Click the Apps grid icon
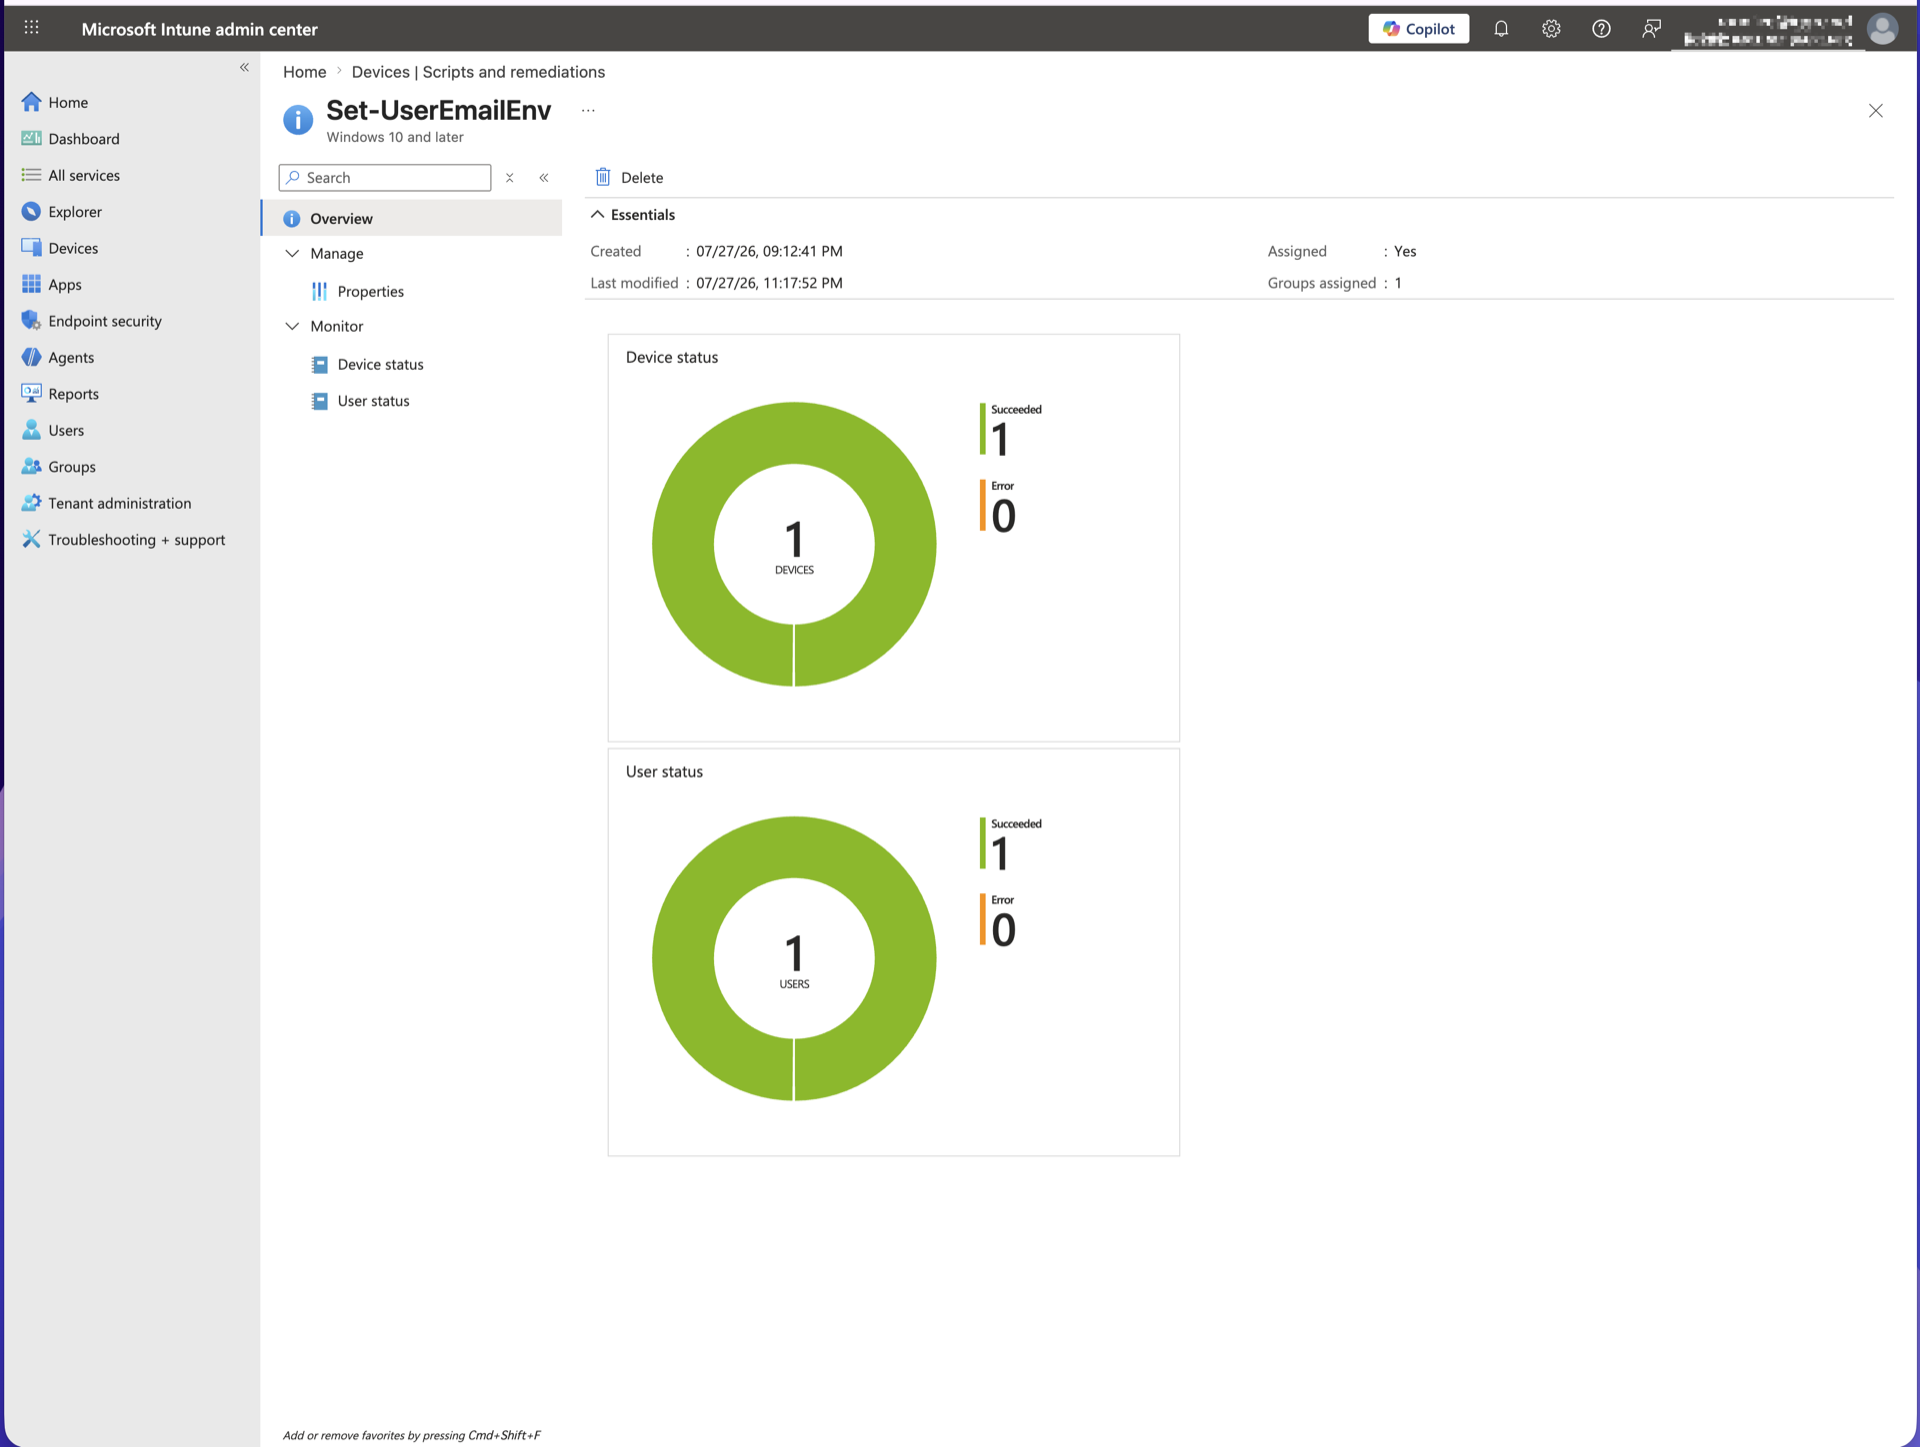This screenshot has width=1920, height=1447. (x=31, y=284)
